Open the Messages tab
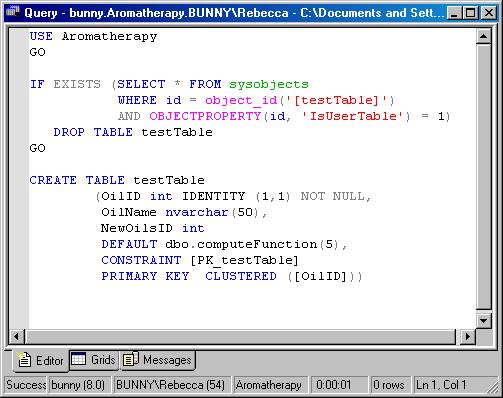Viewport: 503px width, 398px height. 158,360
